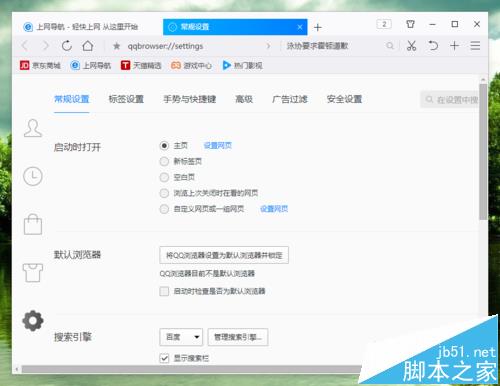Restore closed tab with undo icon
Screen dimensions: 500x386
coord(433,45)
